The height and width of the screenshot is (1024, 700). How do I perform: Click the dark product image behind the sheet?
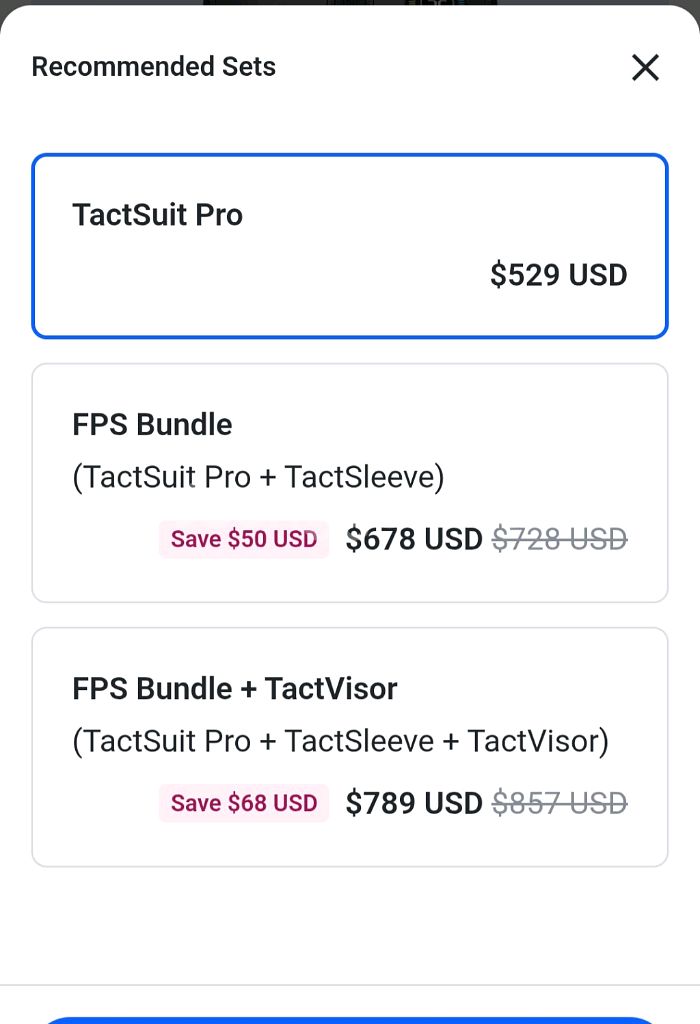point(350,2)
